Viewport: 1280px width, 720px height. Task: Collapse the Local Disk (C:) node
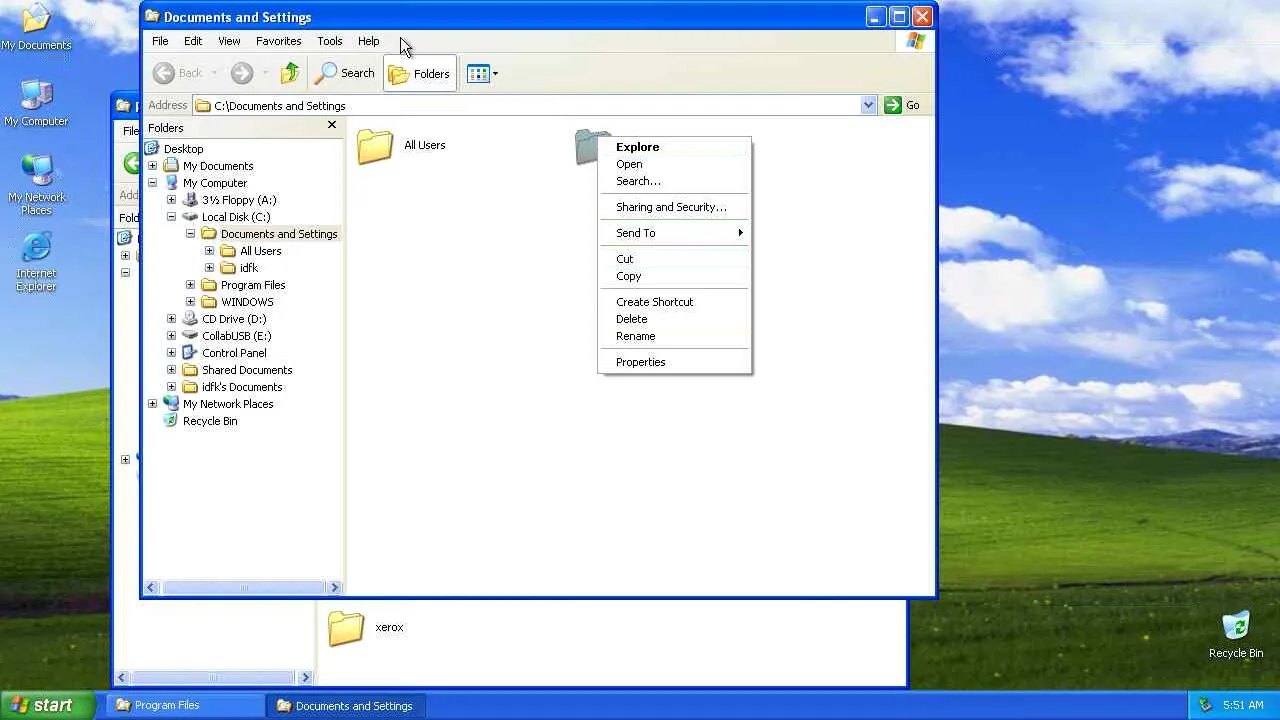pyautogui.click(x=171, y=217)
